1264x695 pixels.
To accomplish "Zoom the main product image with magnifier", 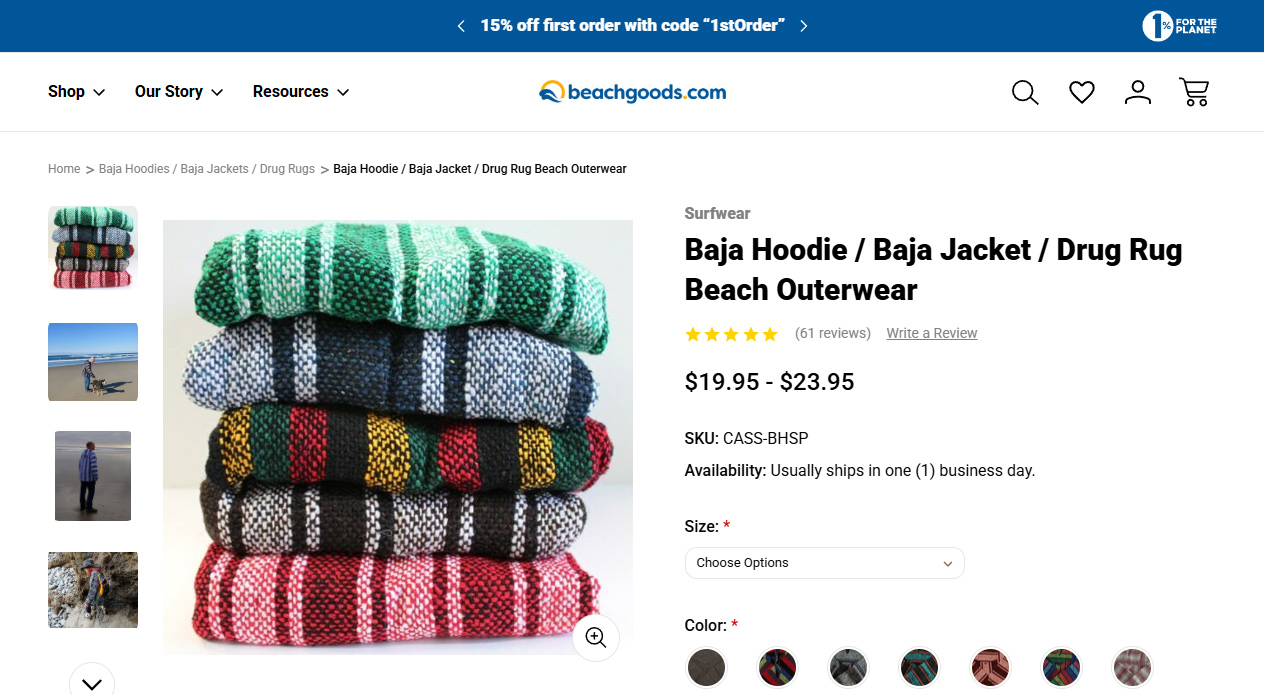I will pyautogui.click(x=596, y=637).
